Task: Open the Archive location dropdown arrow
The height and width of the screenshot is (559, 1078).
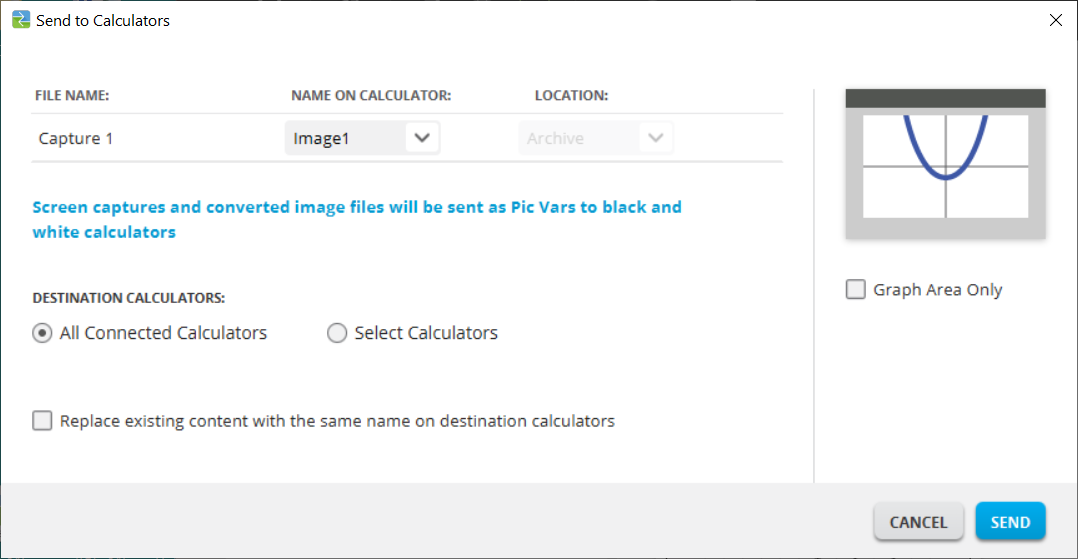Action: 656,138
